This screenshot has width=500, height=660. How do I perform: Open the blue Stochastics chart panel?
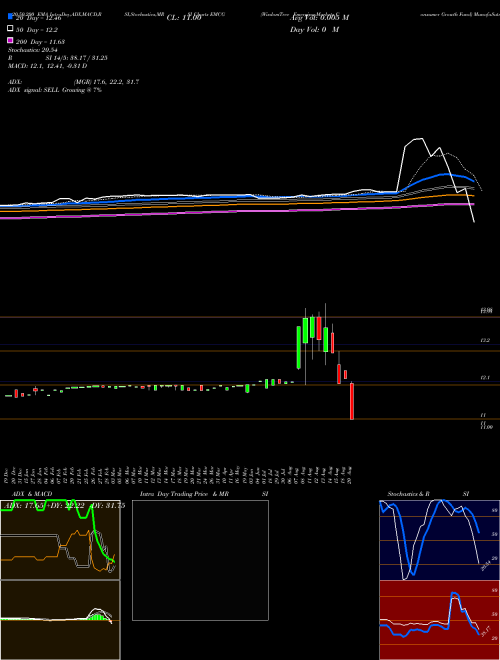point(439,540)
